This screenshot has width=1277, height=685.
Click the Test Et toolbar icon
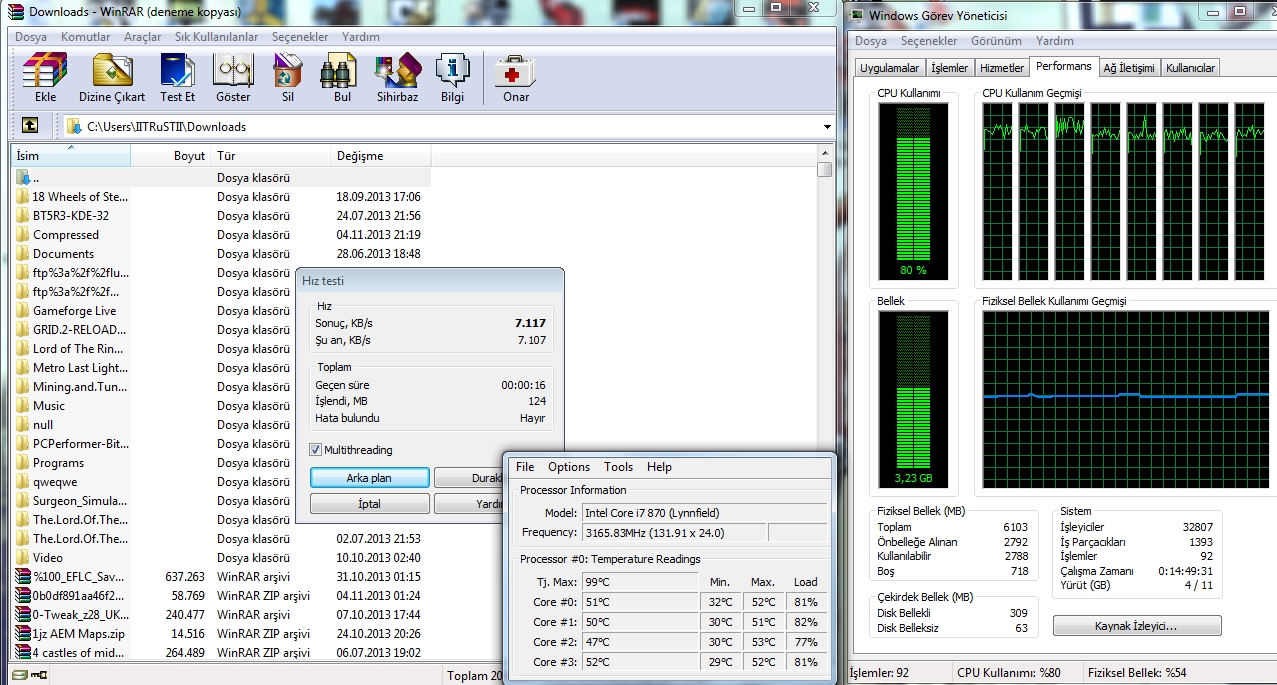pyautogui.click(x=177, y=71)
